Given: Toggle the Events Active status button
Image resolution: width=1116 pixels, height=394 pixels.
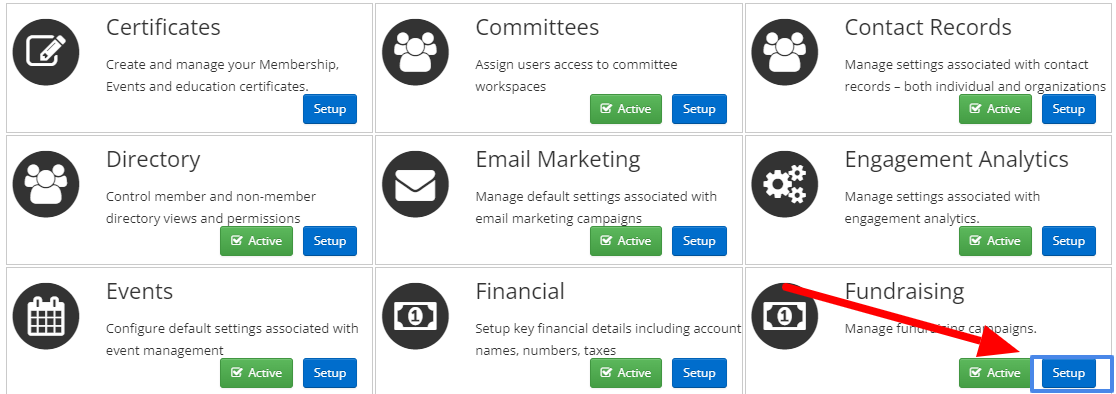Looking at the screenshot, I should click(x=256, y=373).
